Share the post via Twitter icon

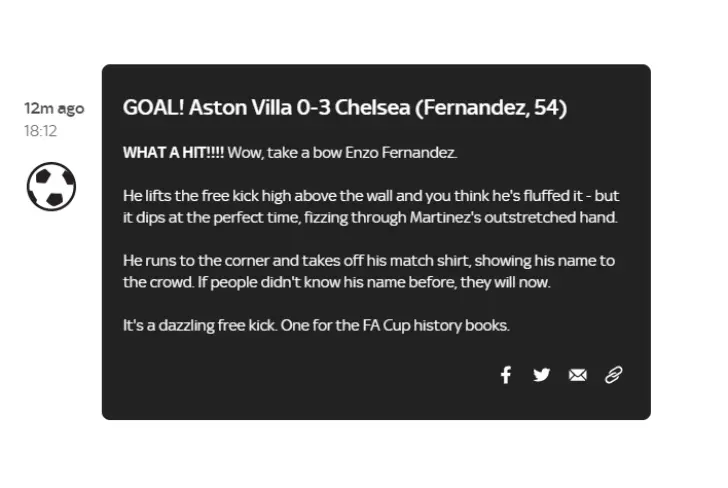click(x=541, y=375)
